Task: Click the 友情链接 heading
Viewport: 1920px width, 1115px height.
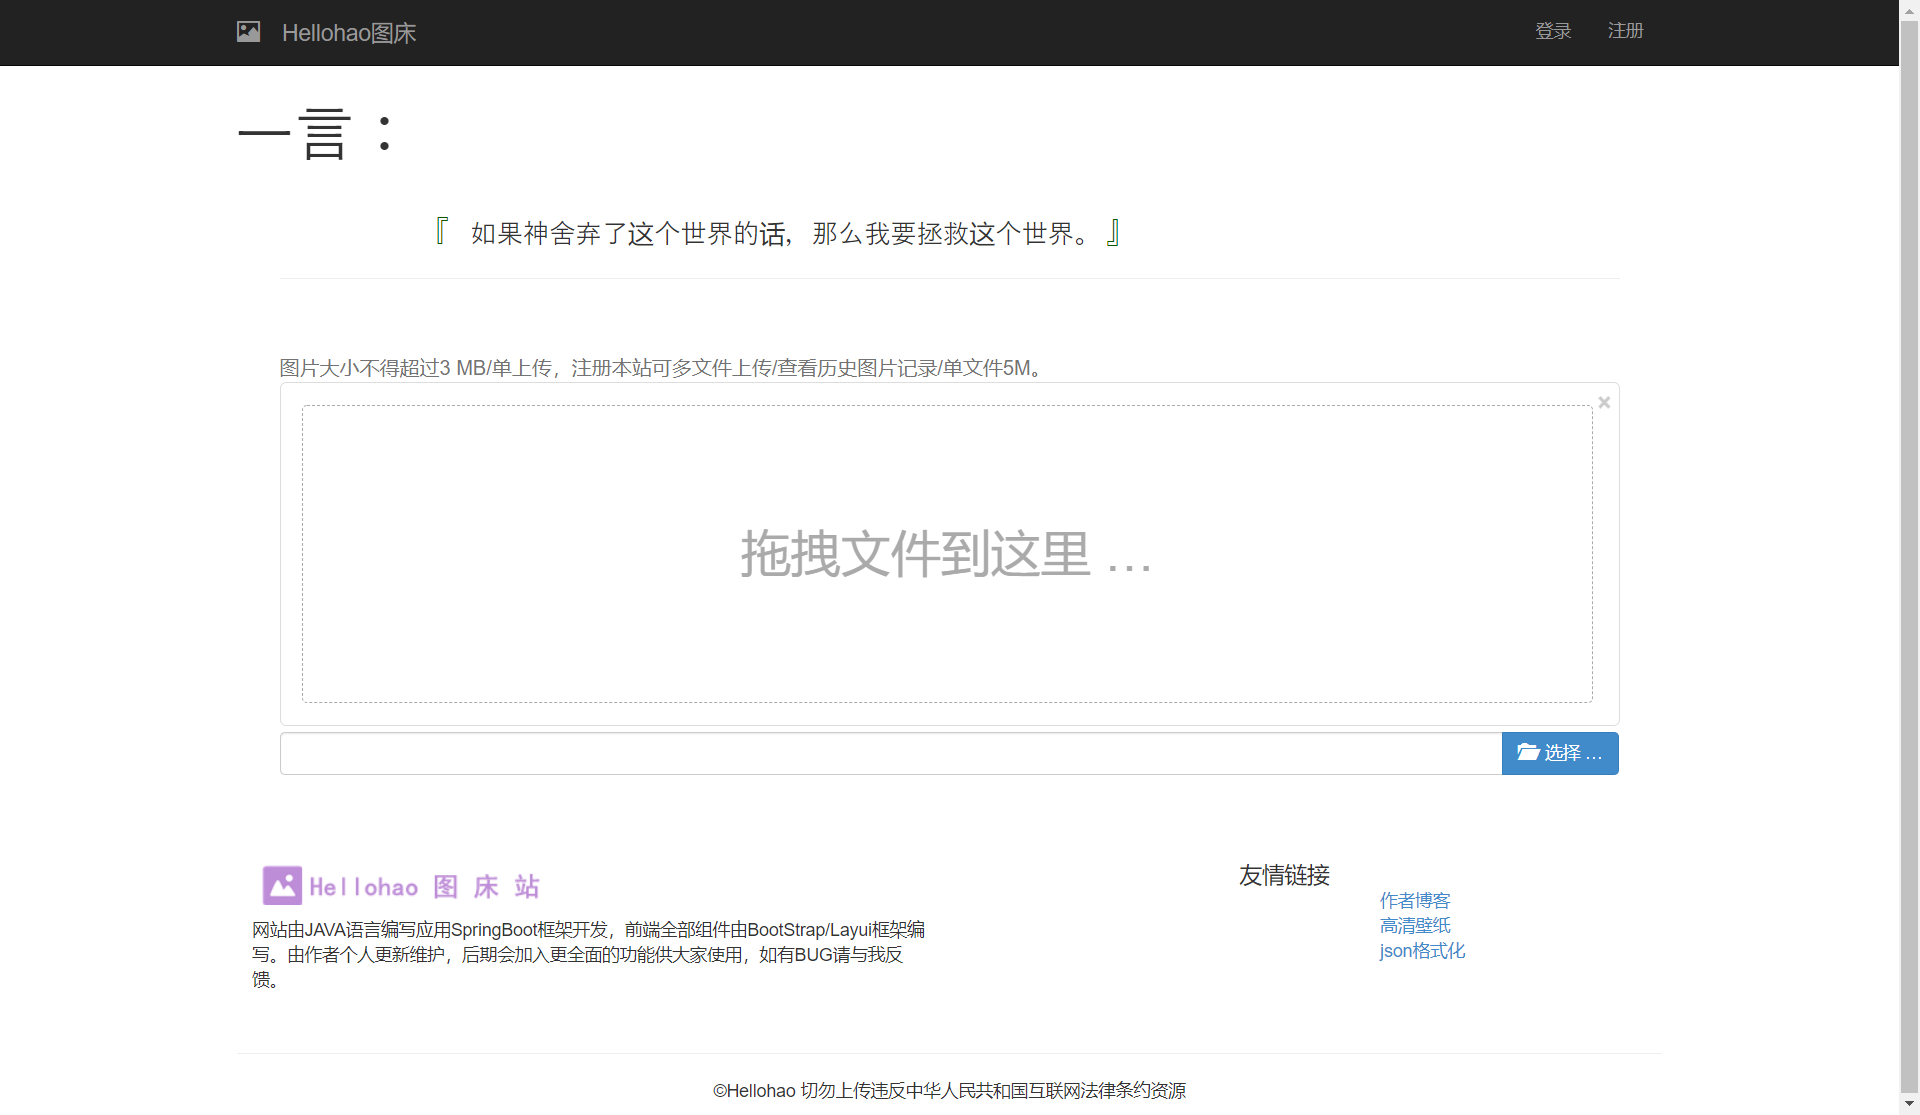Action: point(1284,876)
